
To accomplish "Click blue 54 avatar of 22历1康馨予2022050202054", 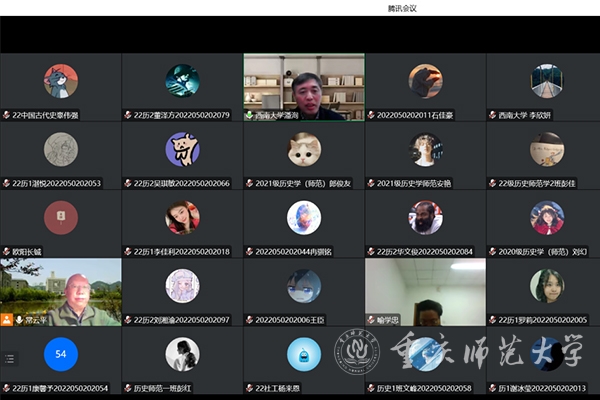I will 61,353.
